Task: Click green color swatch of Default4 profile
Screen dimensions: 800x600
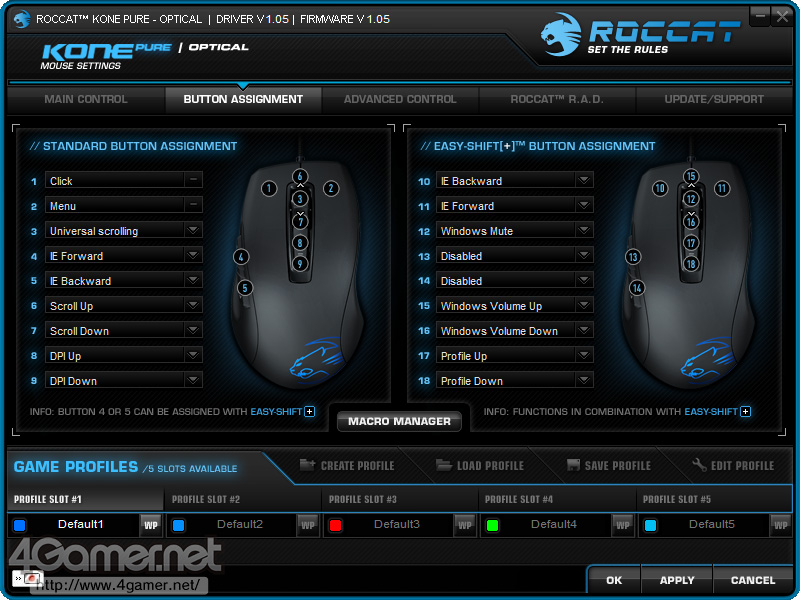Action: (x=492, y=525)
